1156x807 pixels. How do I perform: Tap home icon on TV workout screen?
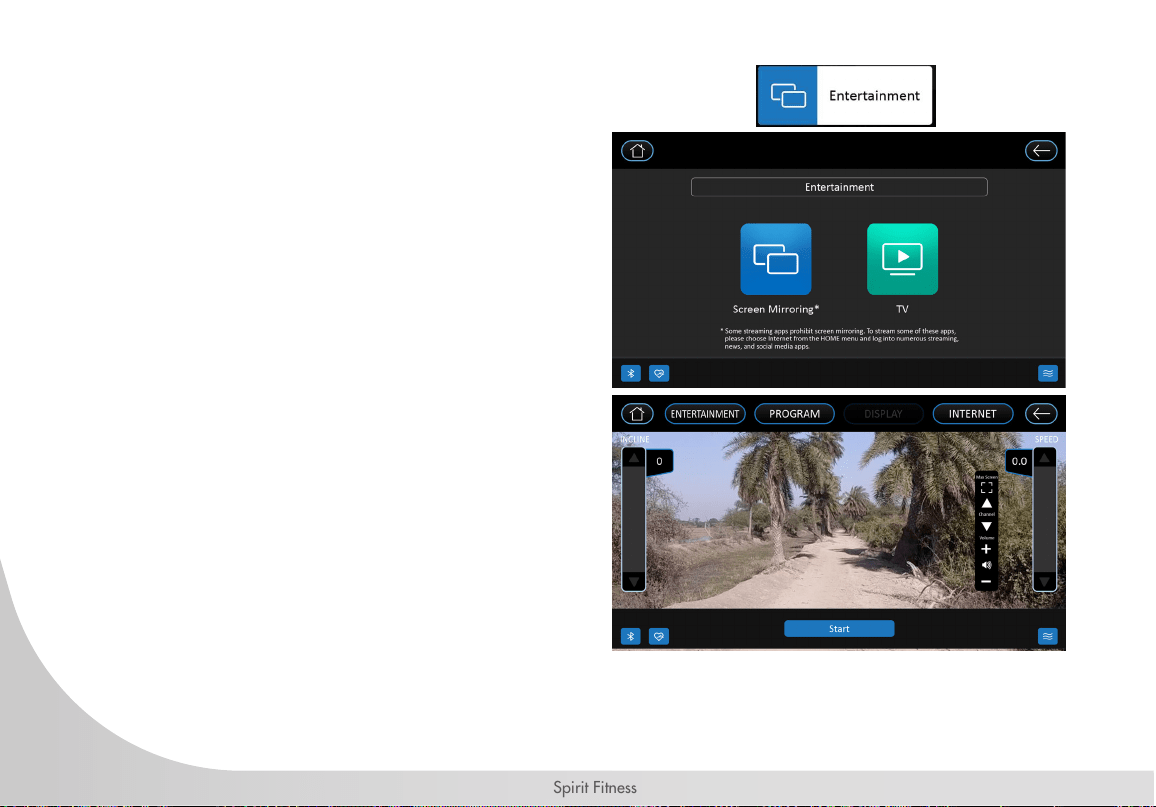[x=637, y=413]
